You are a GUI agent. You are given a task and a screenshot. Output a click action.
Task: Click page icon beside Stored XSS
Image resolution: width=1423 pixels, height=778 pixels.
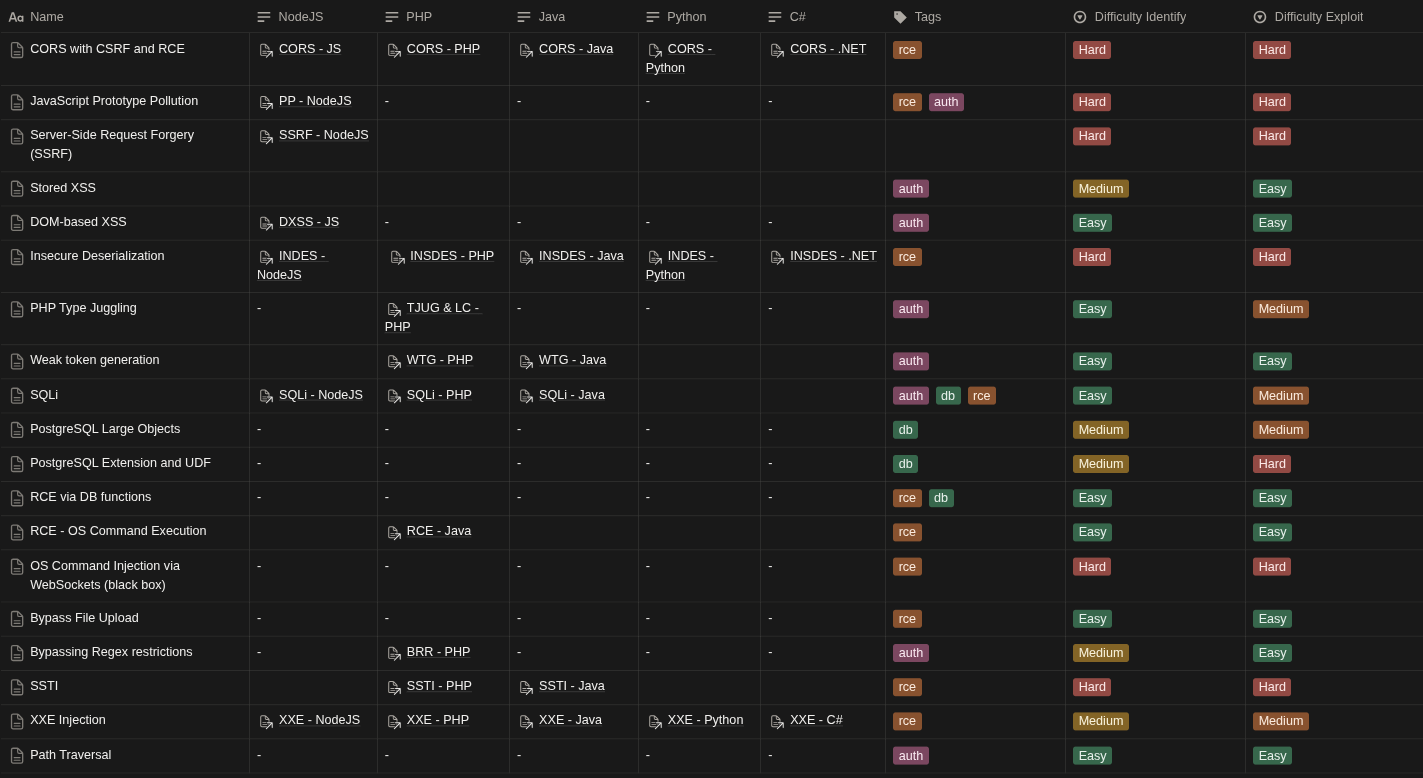(17, 189)
